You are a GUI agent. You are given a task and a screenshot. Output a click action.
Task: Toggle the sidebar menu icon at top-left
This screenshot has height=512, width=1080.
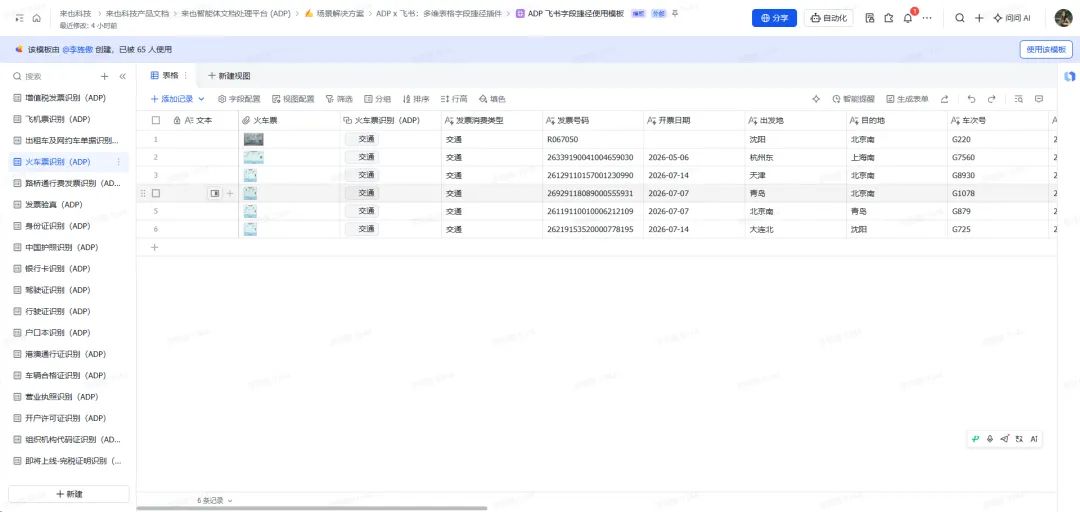(x=19, y=19)
